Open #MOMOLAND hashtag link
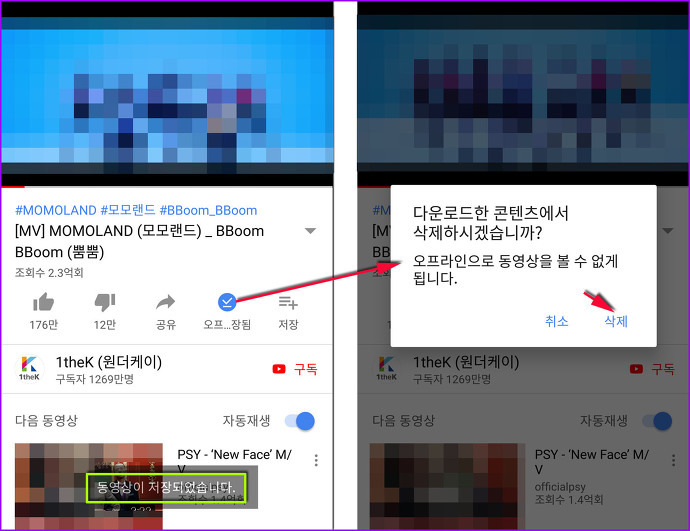 click(56, 210)
